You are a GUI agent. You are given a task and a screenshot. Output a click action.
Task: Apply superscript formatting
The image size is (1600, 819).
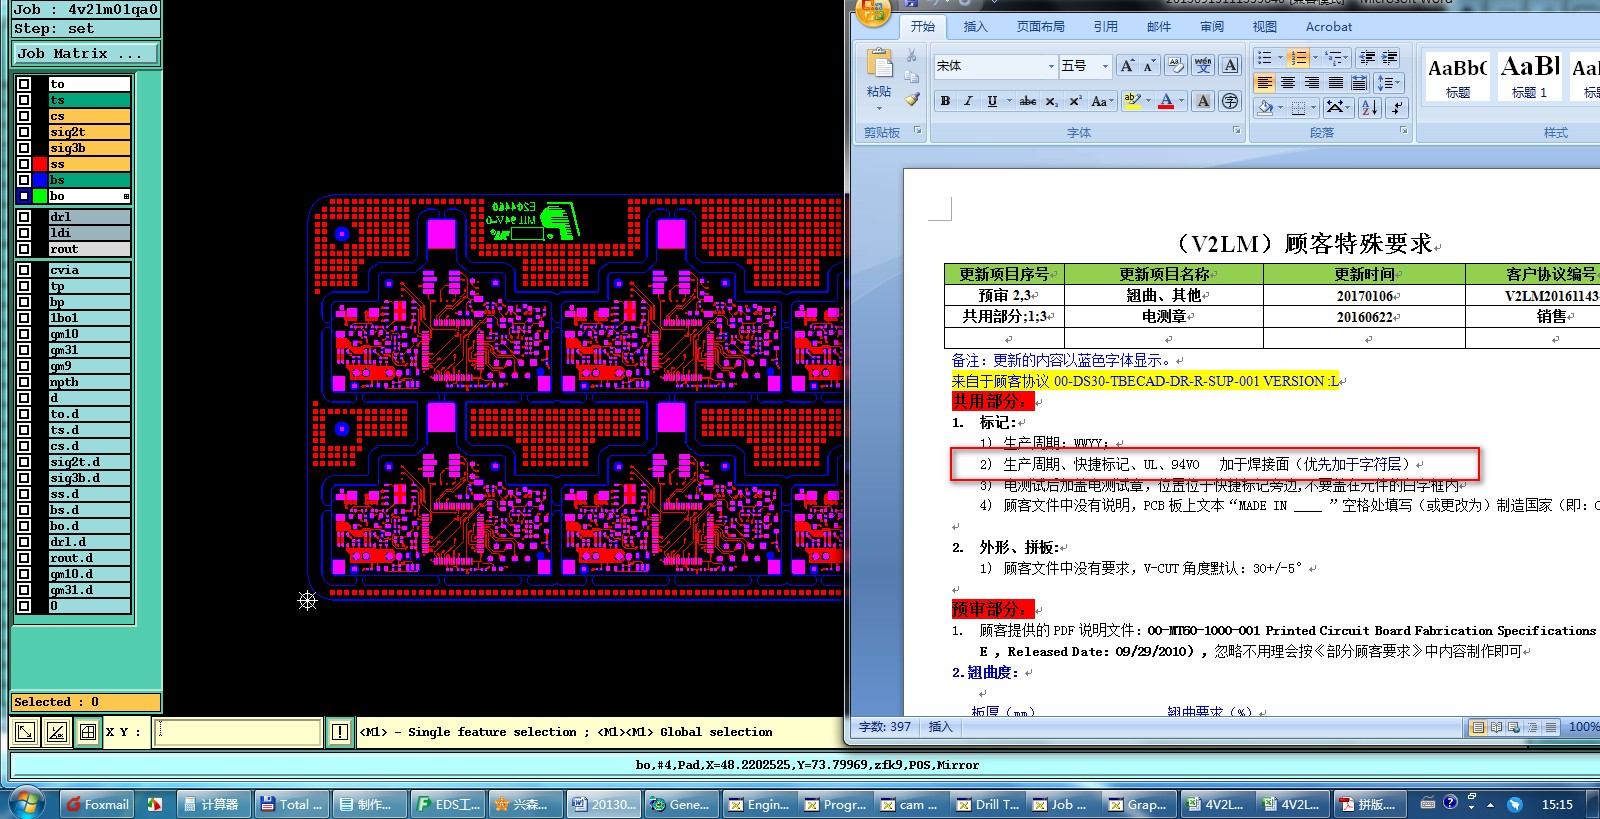point(1075,101)
